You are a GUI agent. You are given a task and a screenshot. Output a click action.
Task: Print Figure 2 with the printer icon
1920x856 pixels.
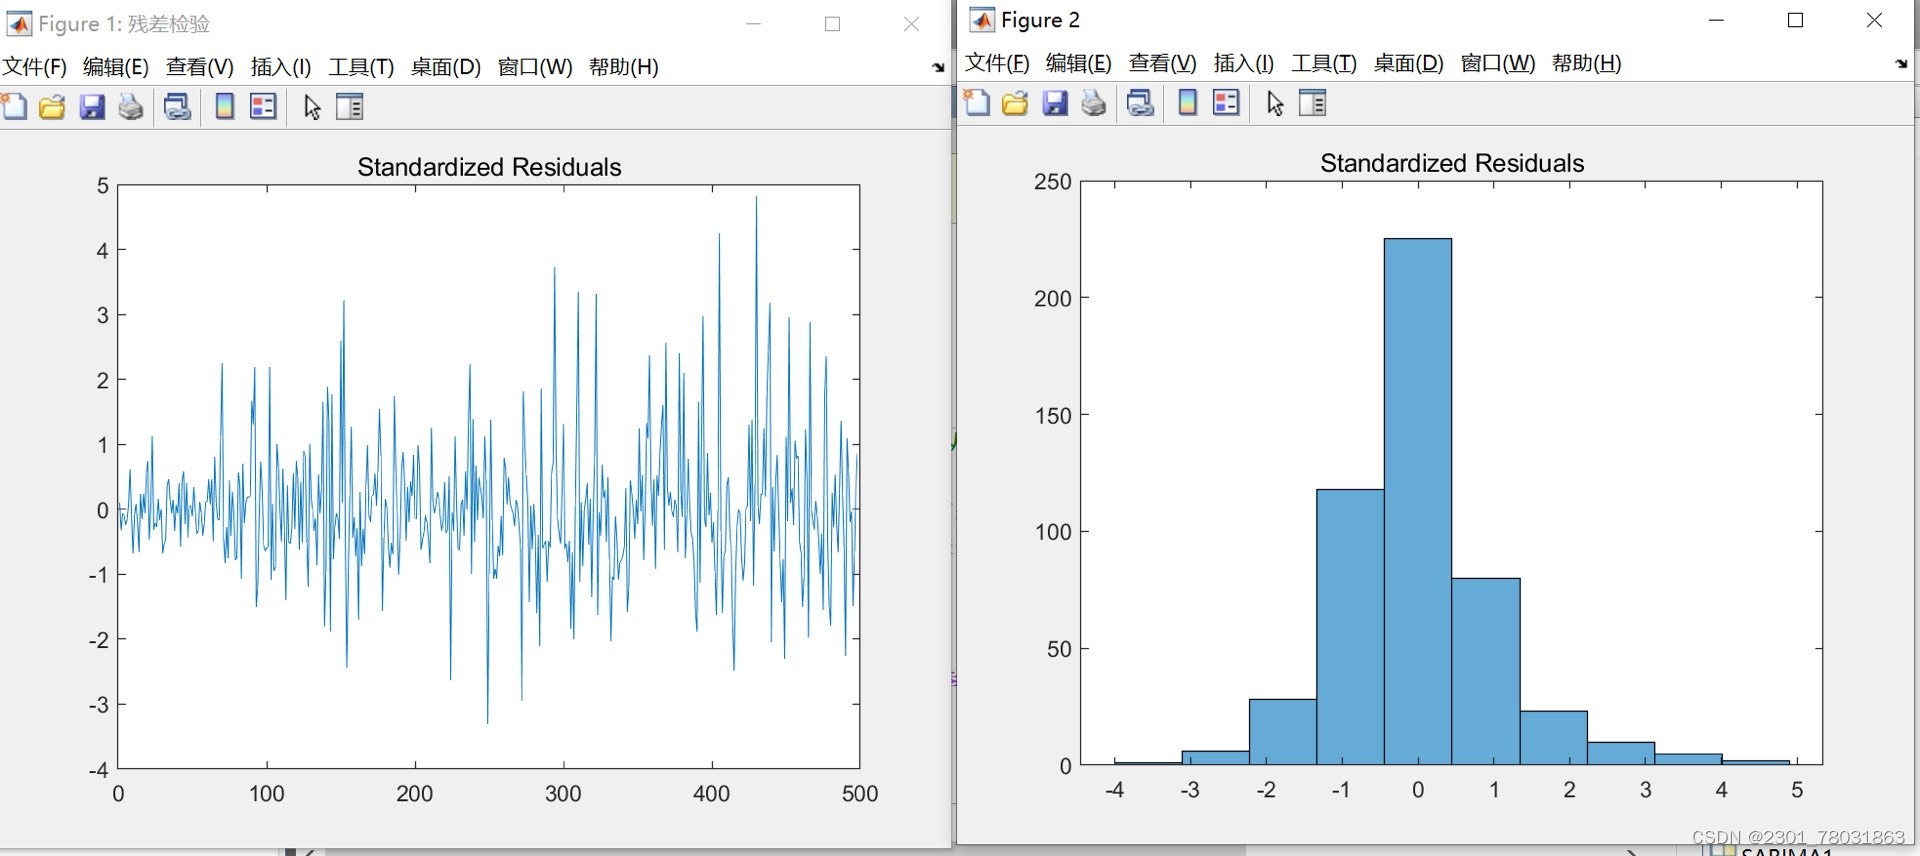click(1094, 103)
